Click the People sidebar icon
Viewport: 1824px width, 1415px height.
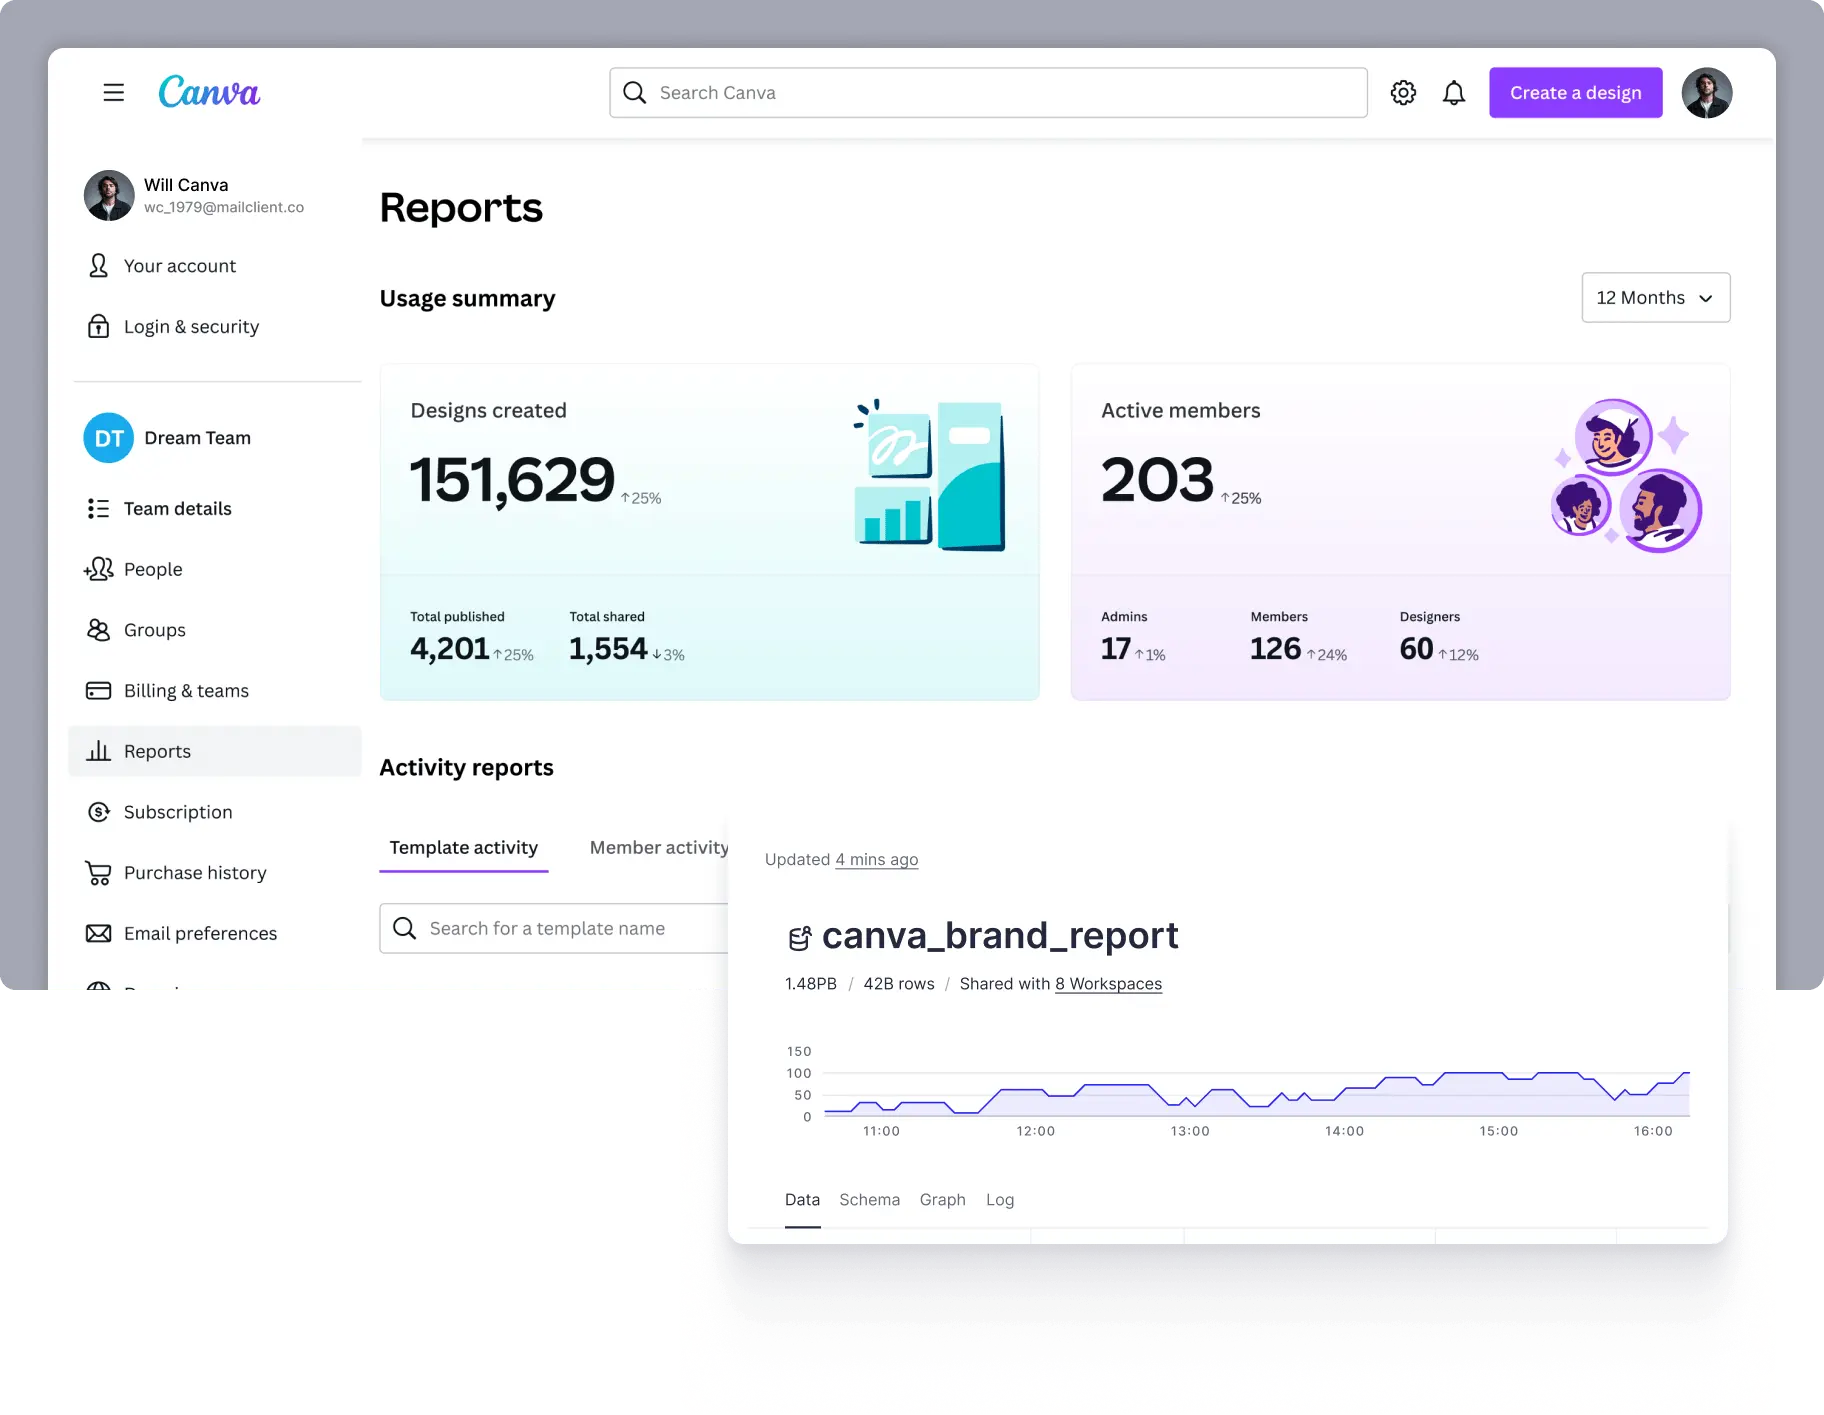tap(99, 569)
